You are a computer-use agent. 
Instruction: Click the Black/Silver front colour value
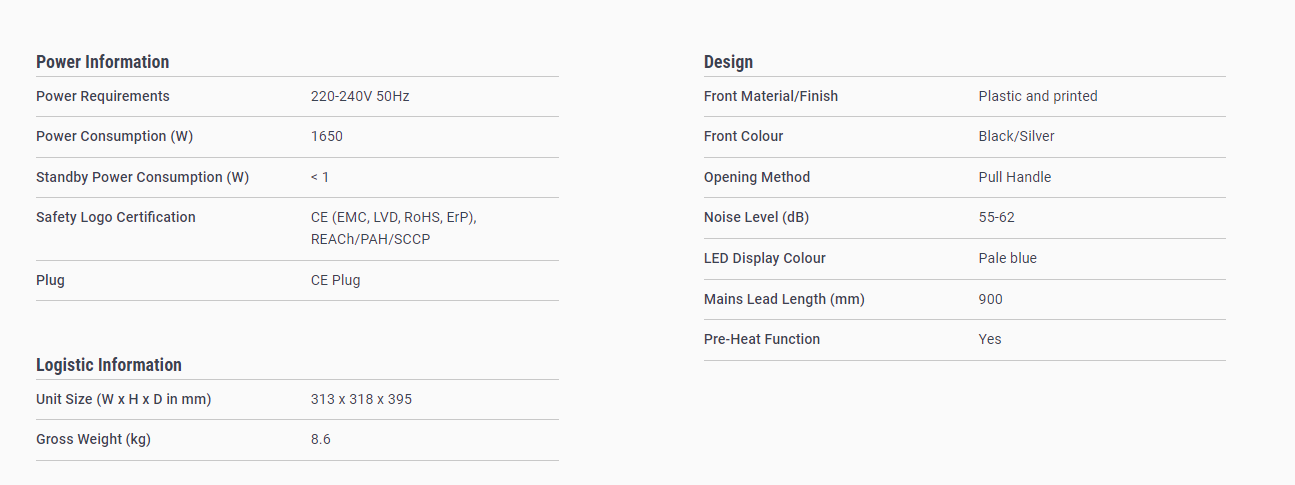[x=1016, y=137]
